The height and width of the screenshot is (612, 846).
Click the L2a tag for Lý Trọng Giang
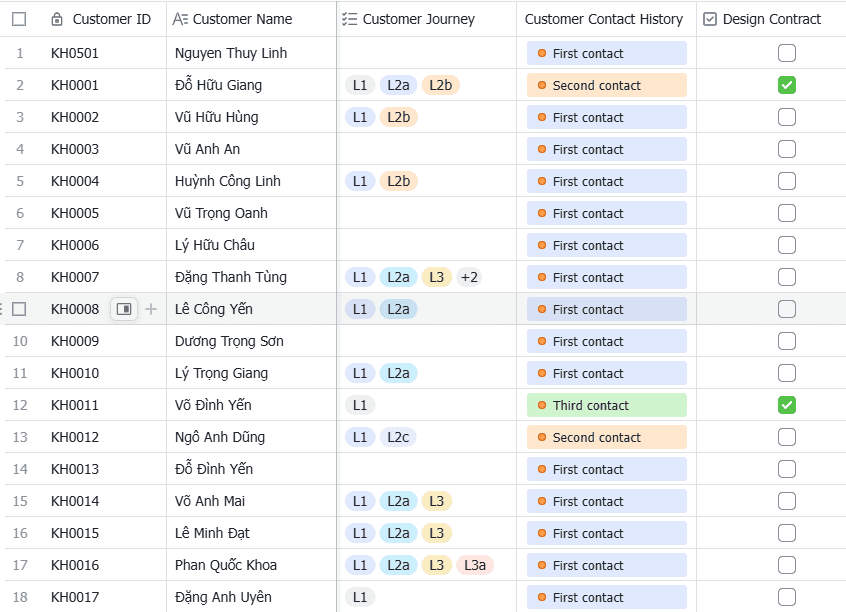click(398, 373)
